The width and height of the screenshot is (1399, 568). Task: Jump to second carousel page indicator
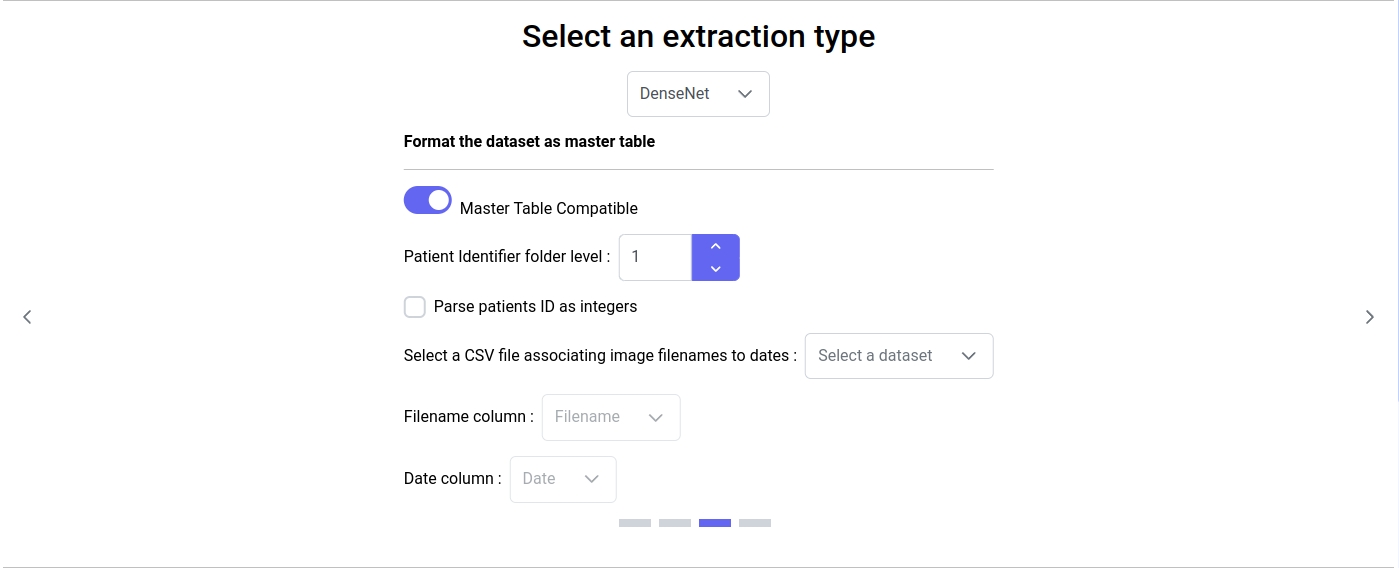coord(675,523)
